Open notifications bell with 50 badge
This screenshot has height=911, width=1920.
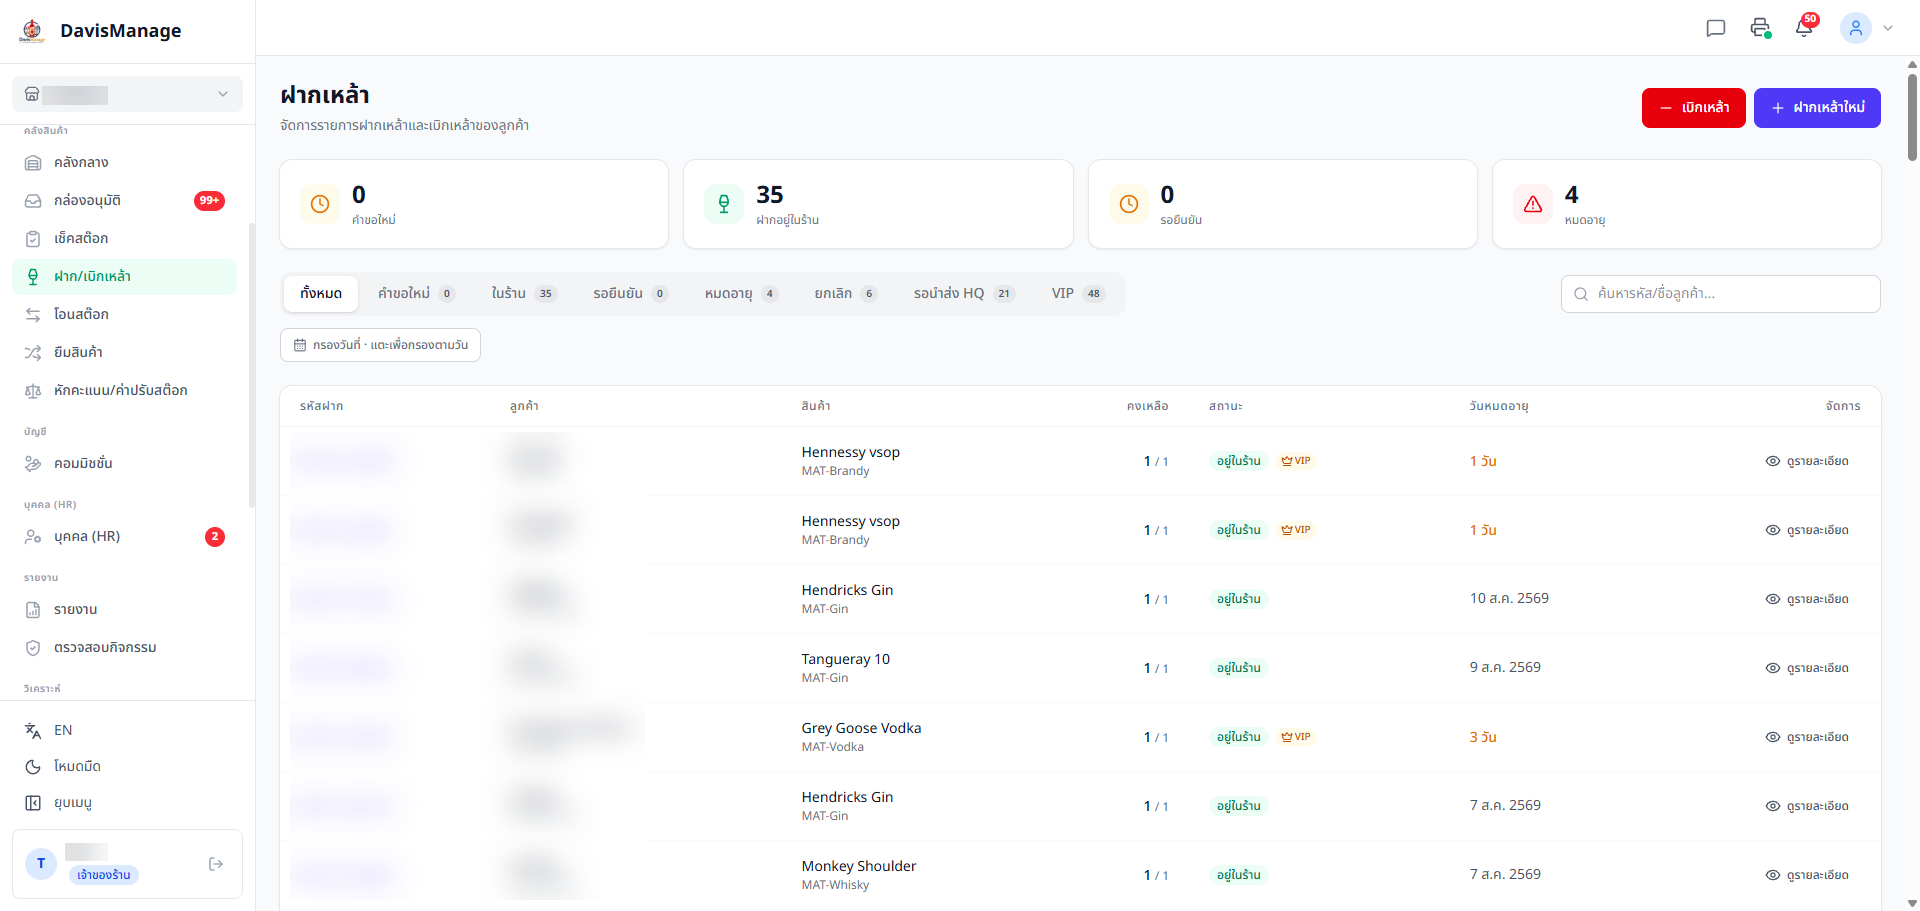pyautogui.click(x=1804, y=28)
